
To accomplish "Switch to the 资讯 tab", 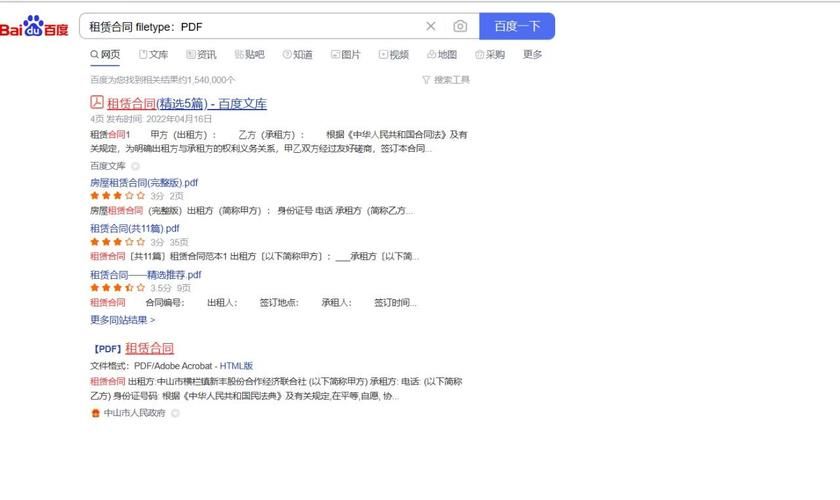I will click(201, 55).
